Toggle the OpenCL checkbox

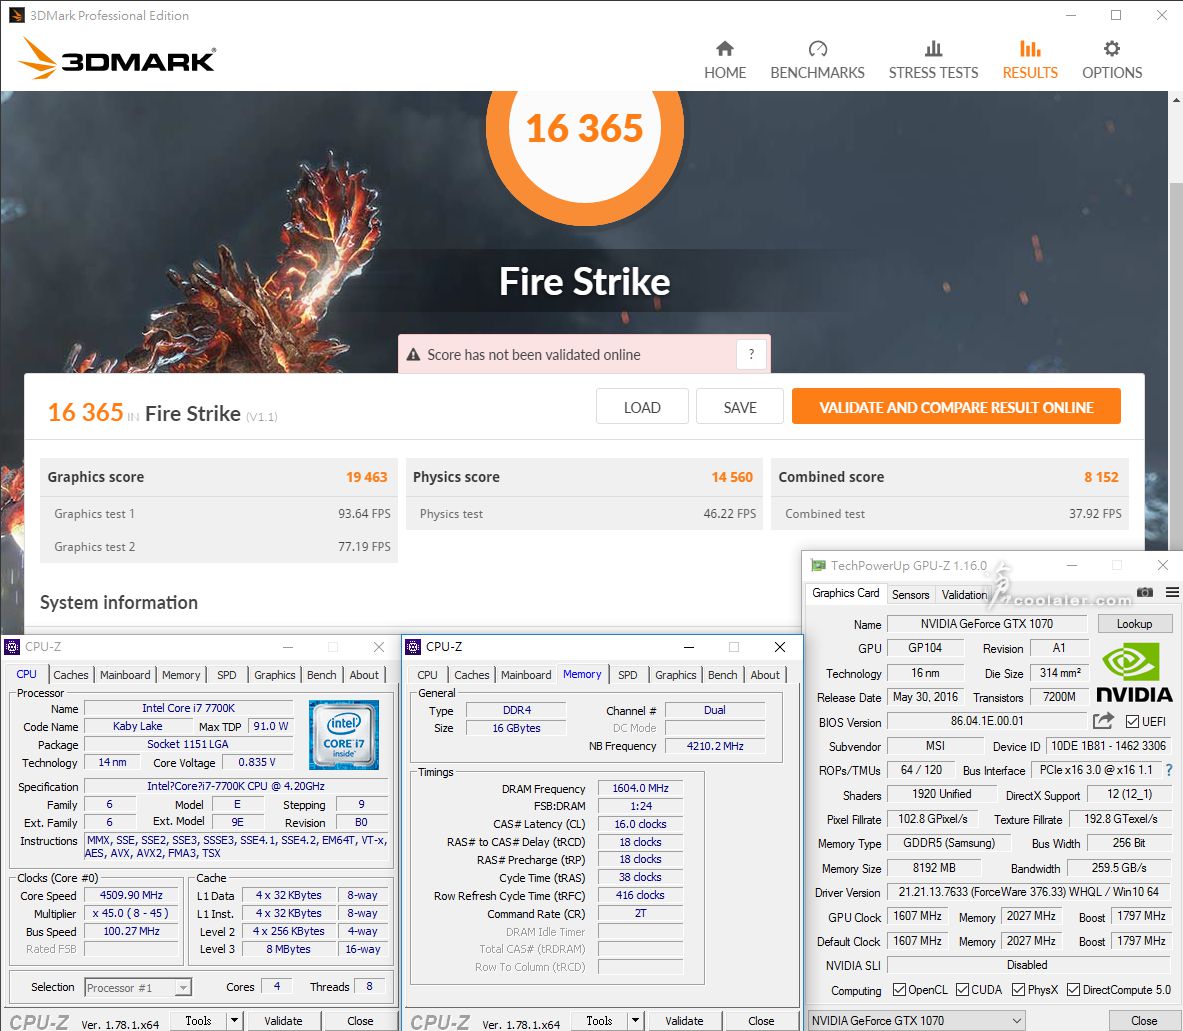(899, 990)
